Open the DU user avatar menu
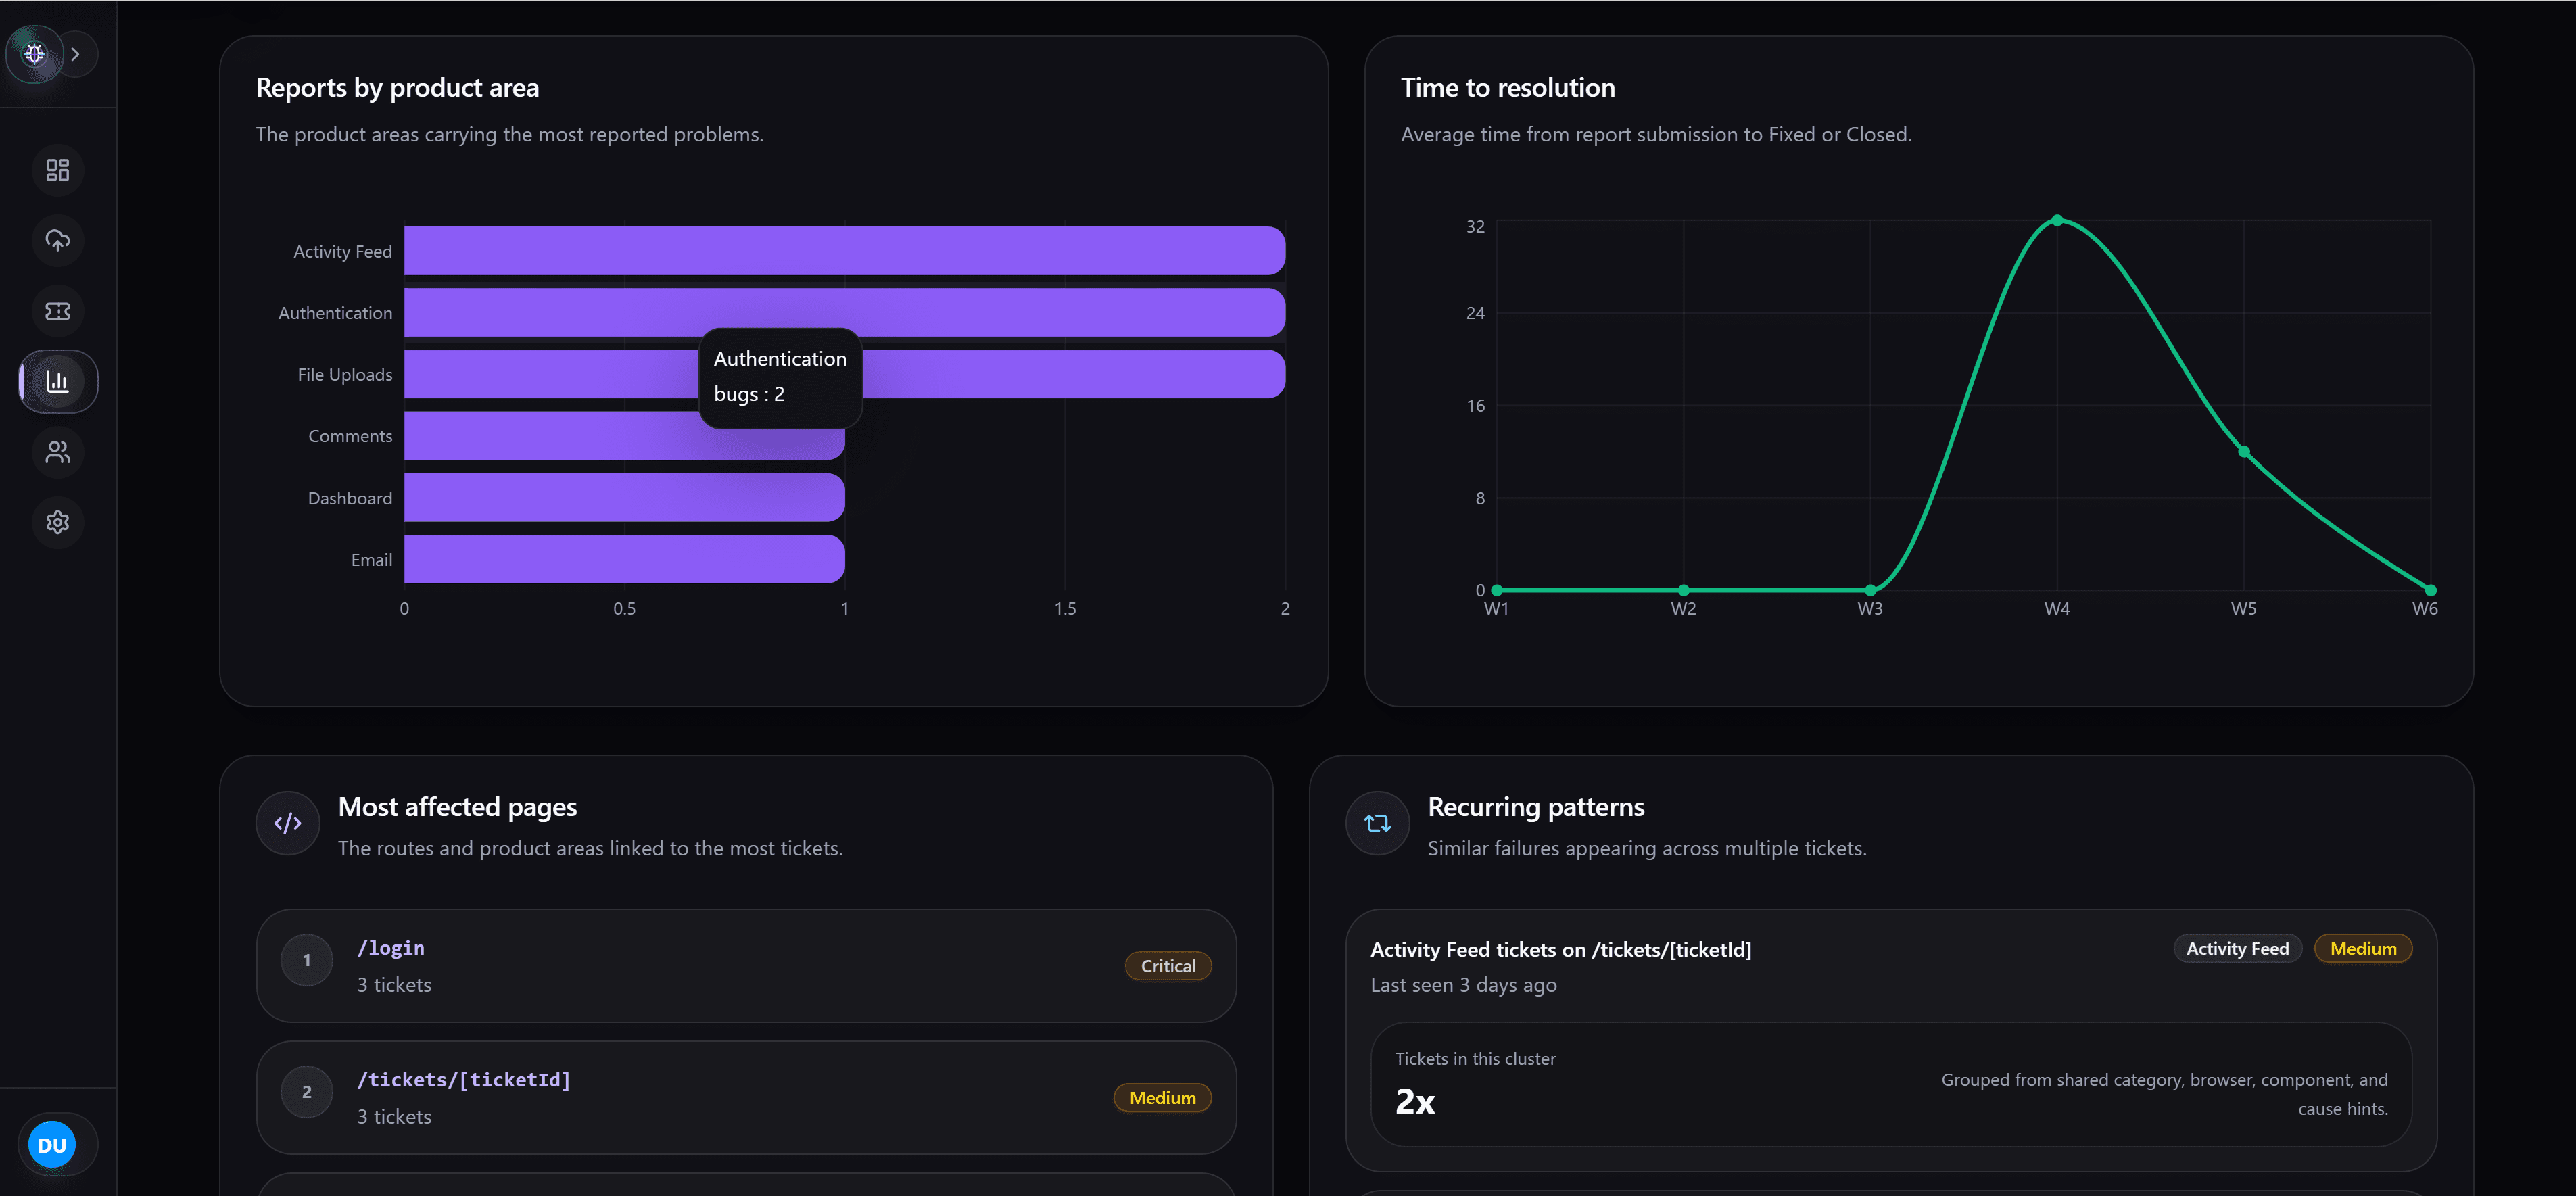2576x1196 pixels. pos(52,1145)
